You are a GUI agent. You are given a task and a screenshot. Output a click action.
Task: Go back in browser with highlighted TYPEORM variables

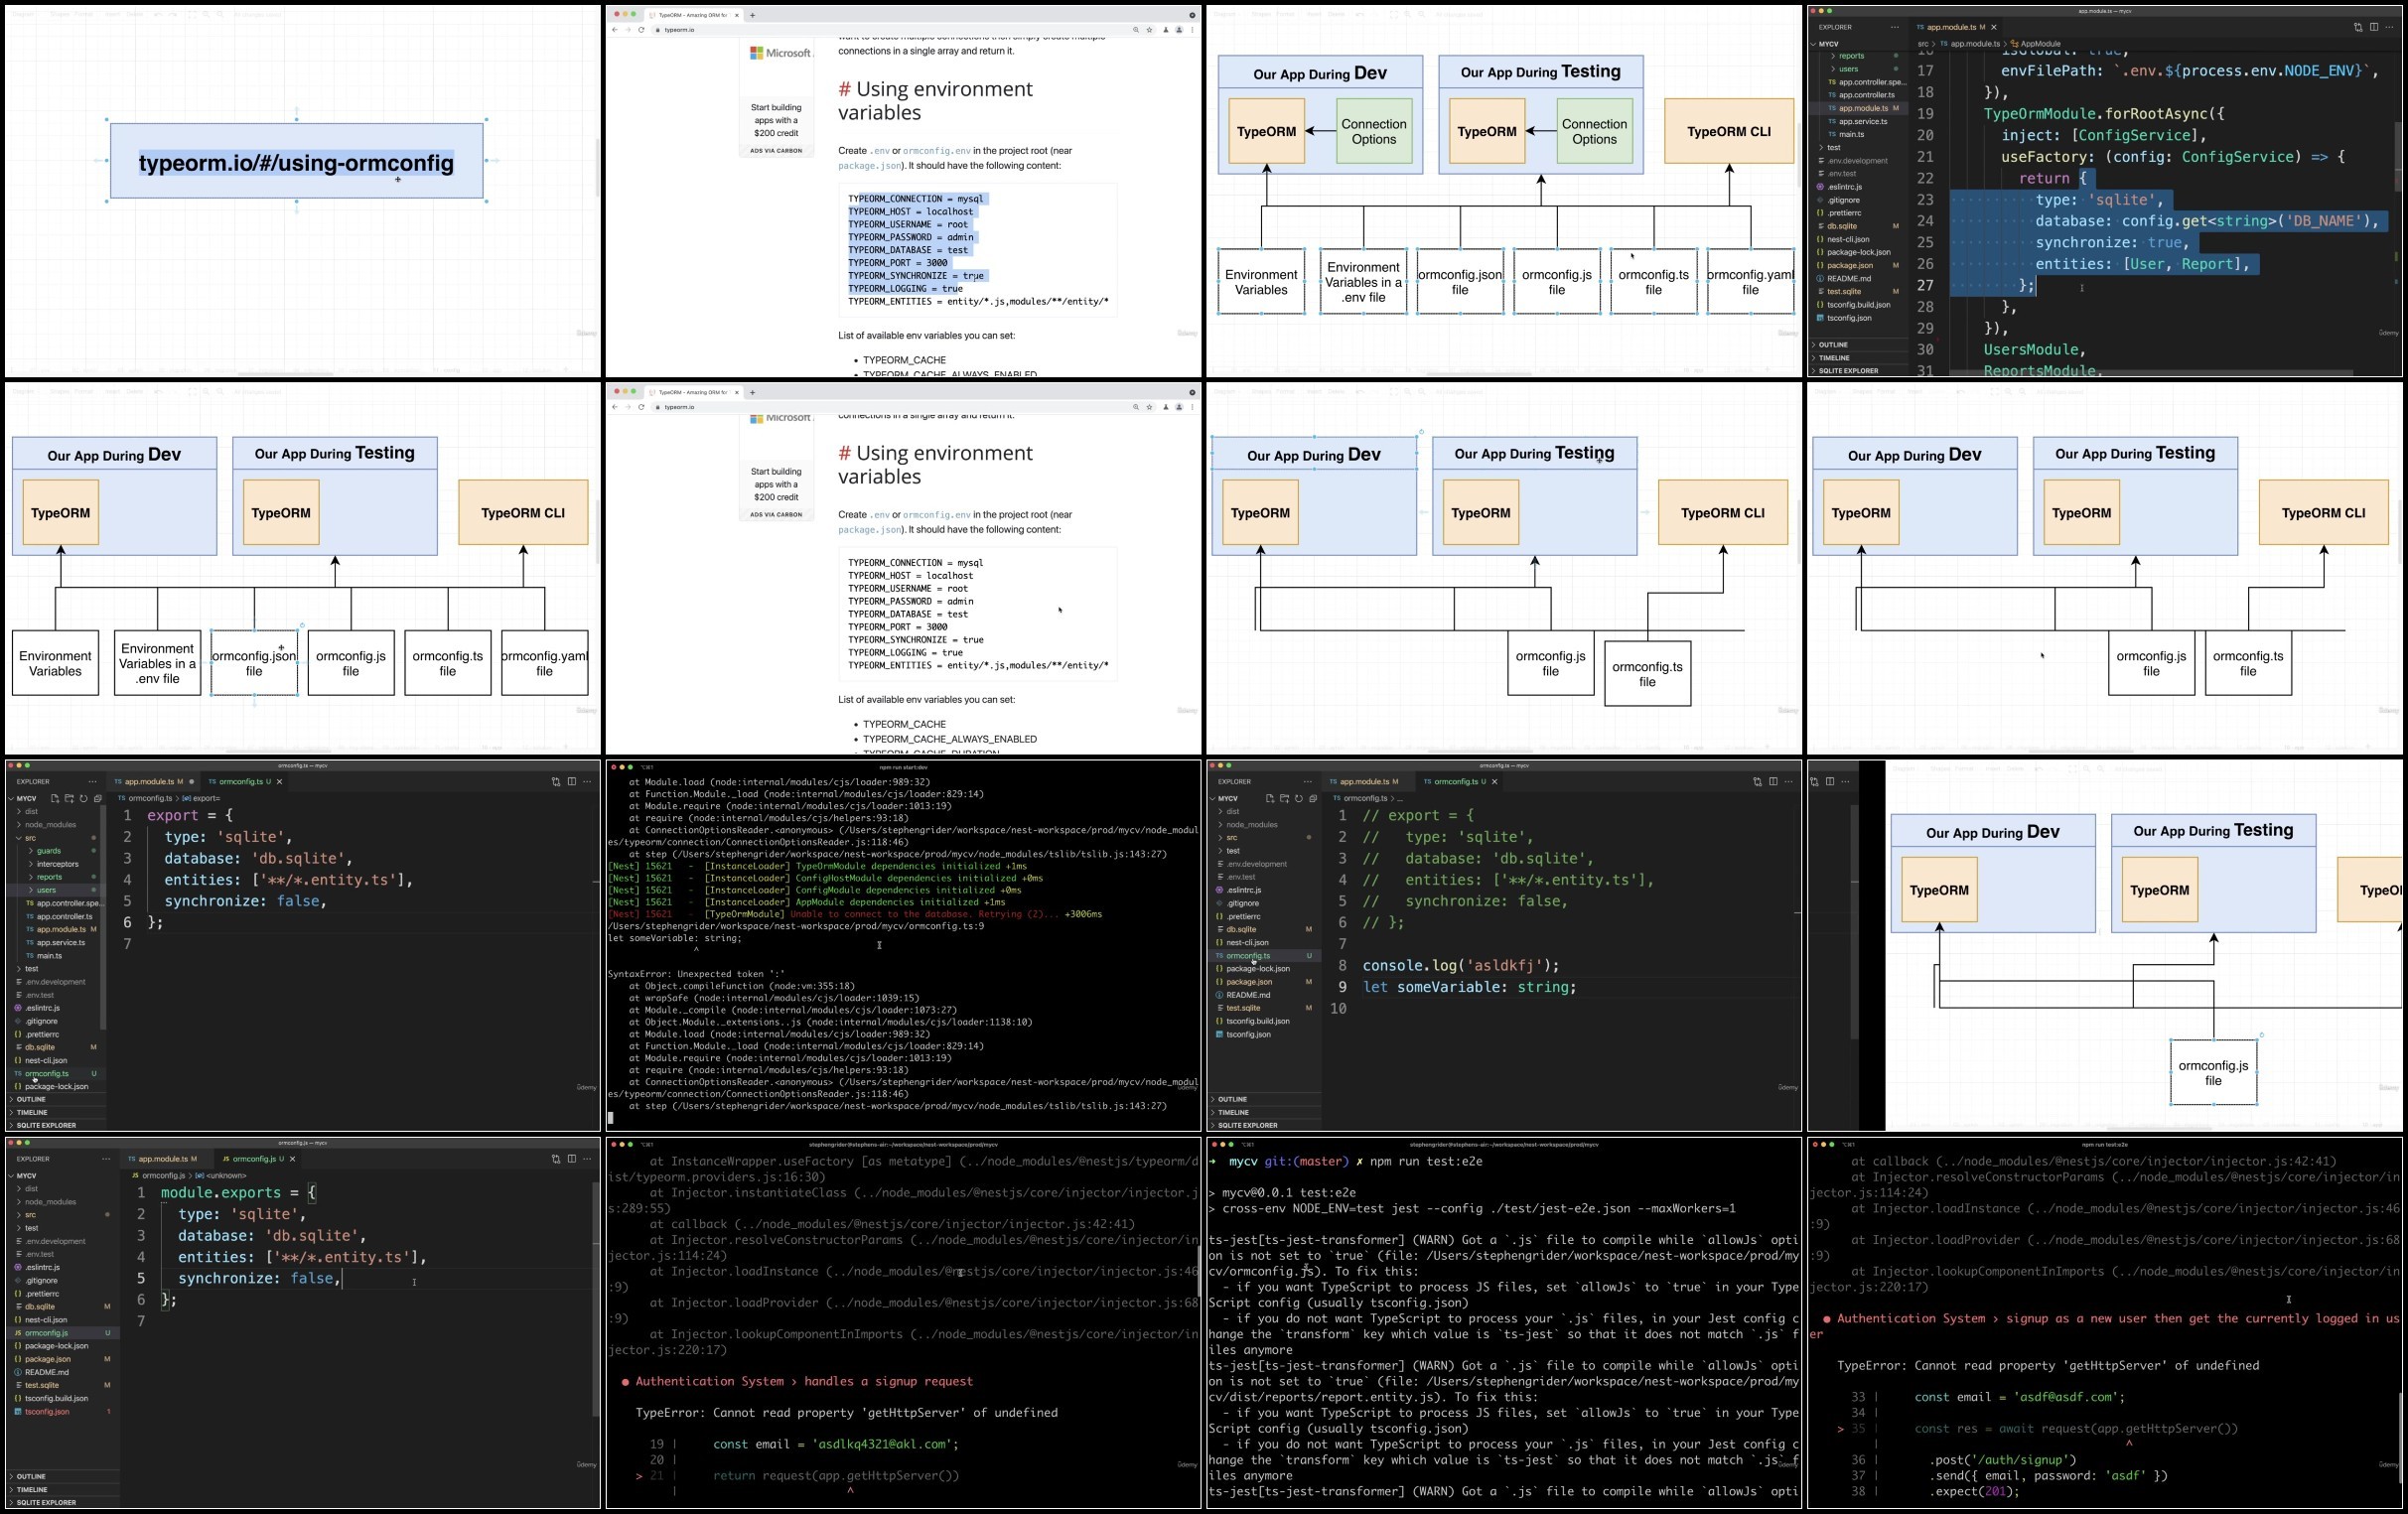point(615,30)
